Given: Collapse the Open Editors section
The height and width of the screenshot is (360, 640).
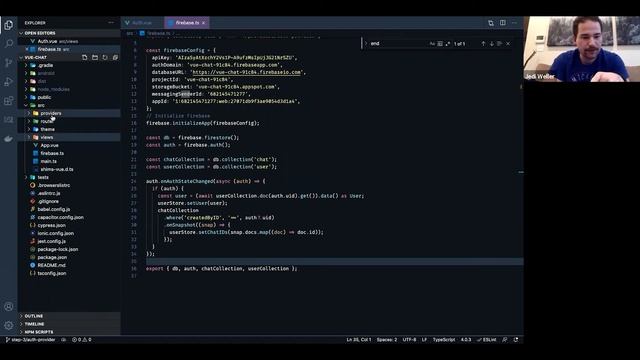Looking at the screenshot, I should [40, 33].
